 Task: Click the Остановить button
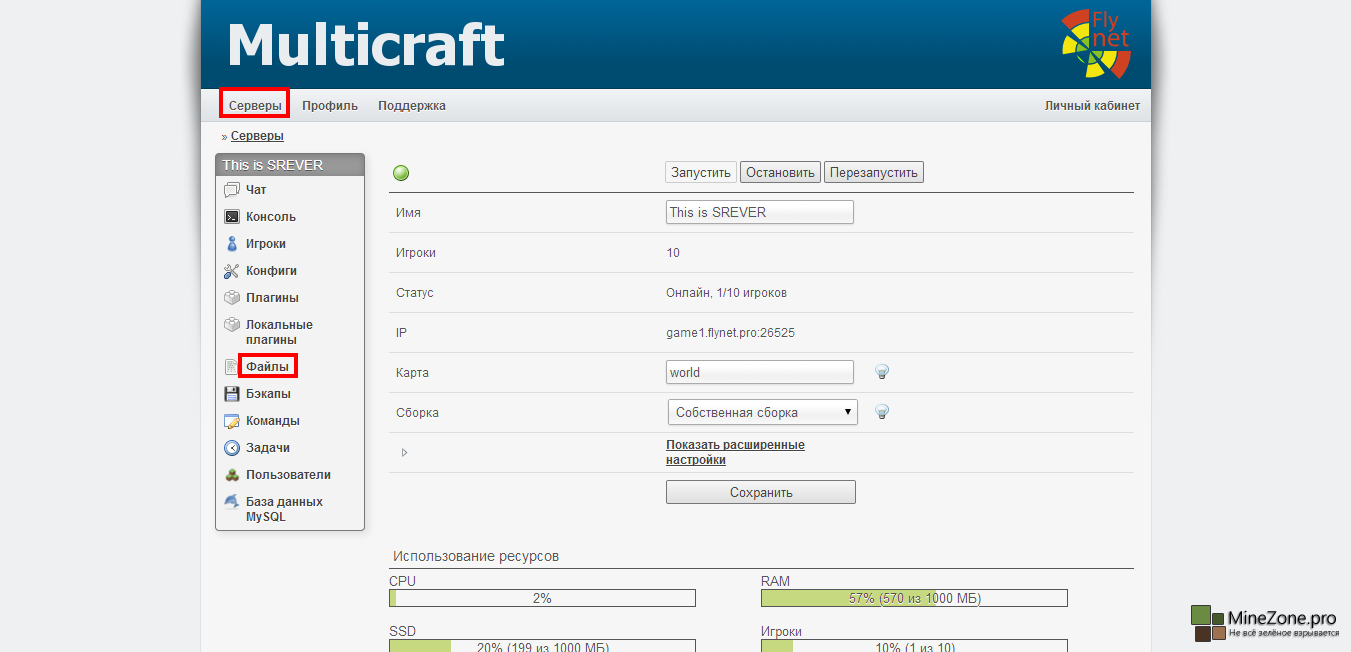click(x=780, y=172)
